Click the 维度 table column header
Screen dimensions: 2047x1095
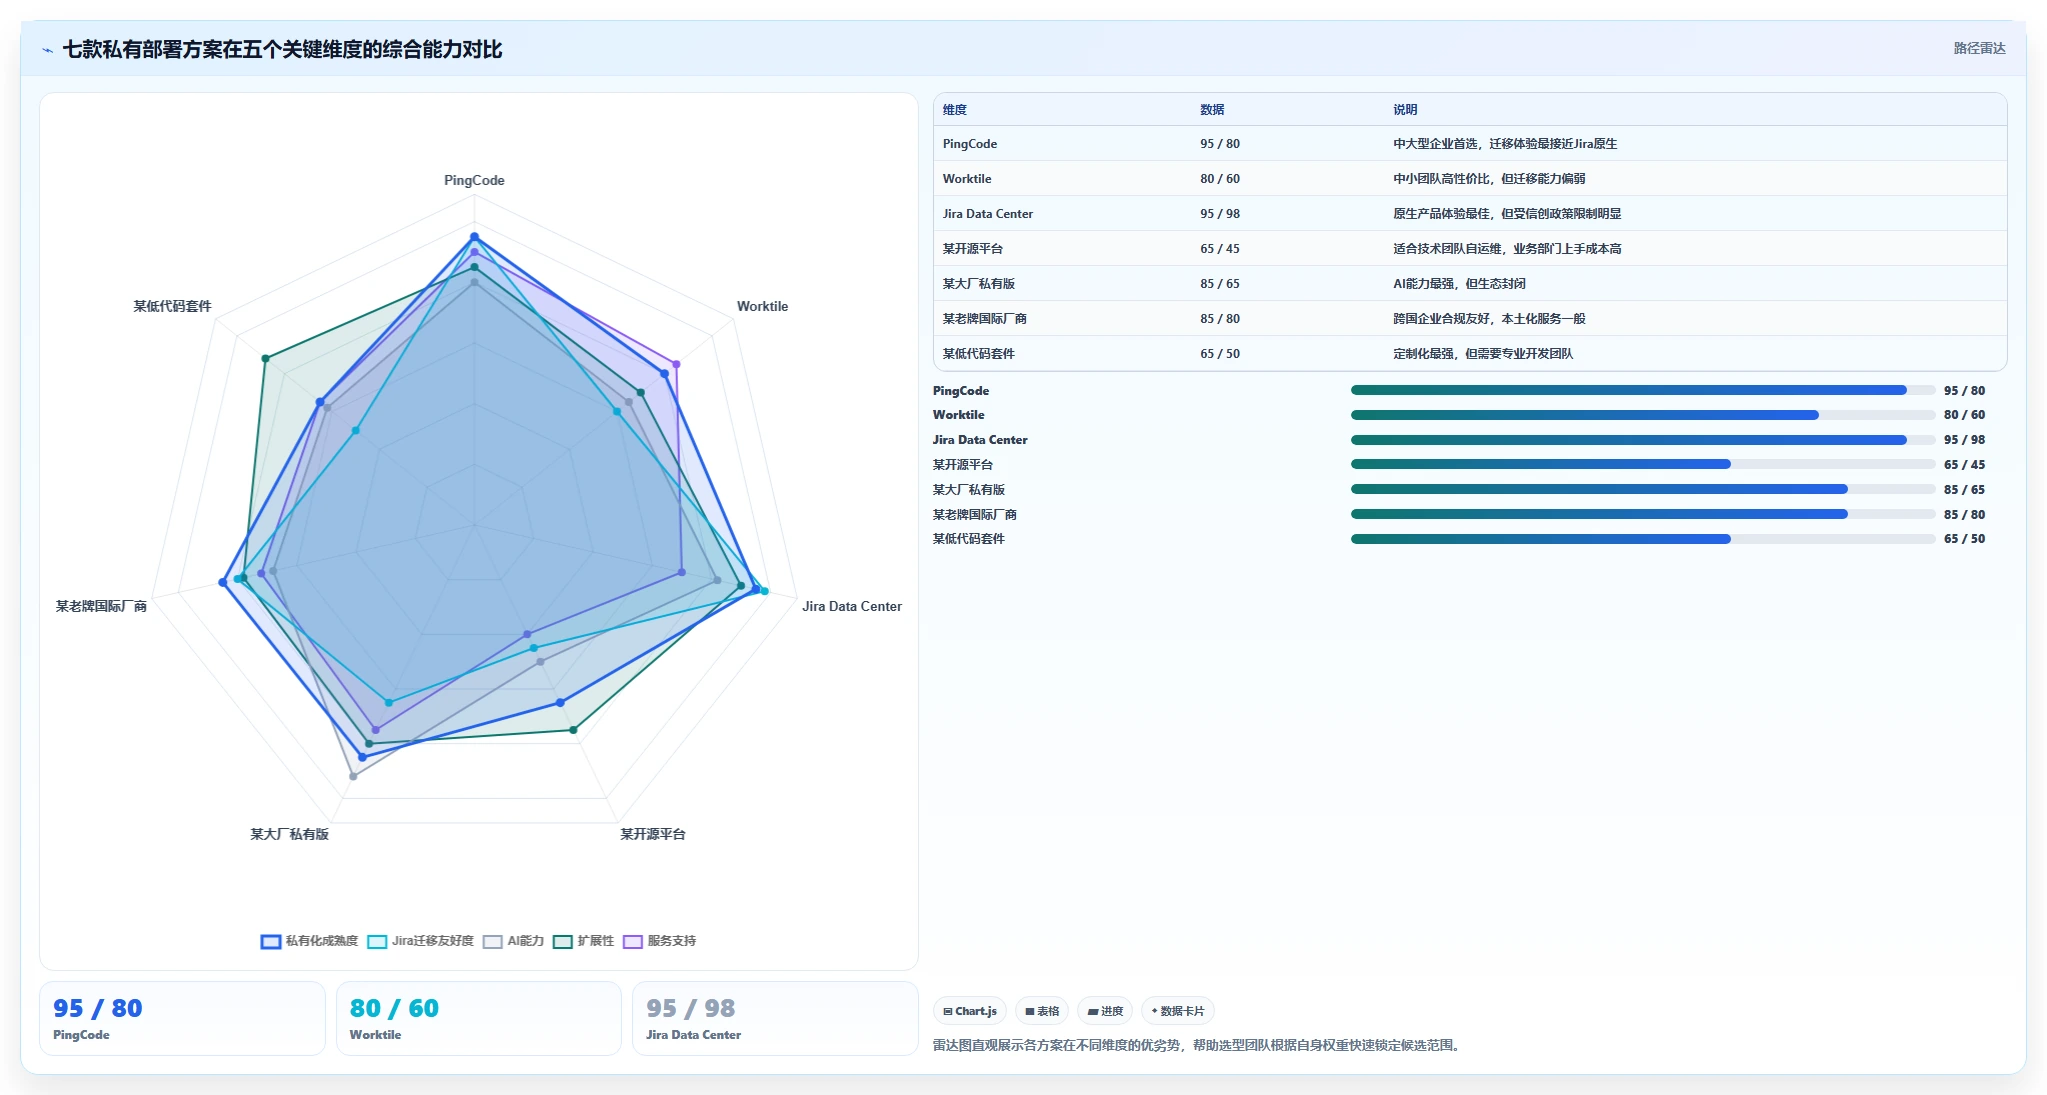[955, 110]
